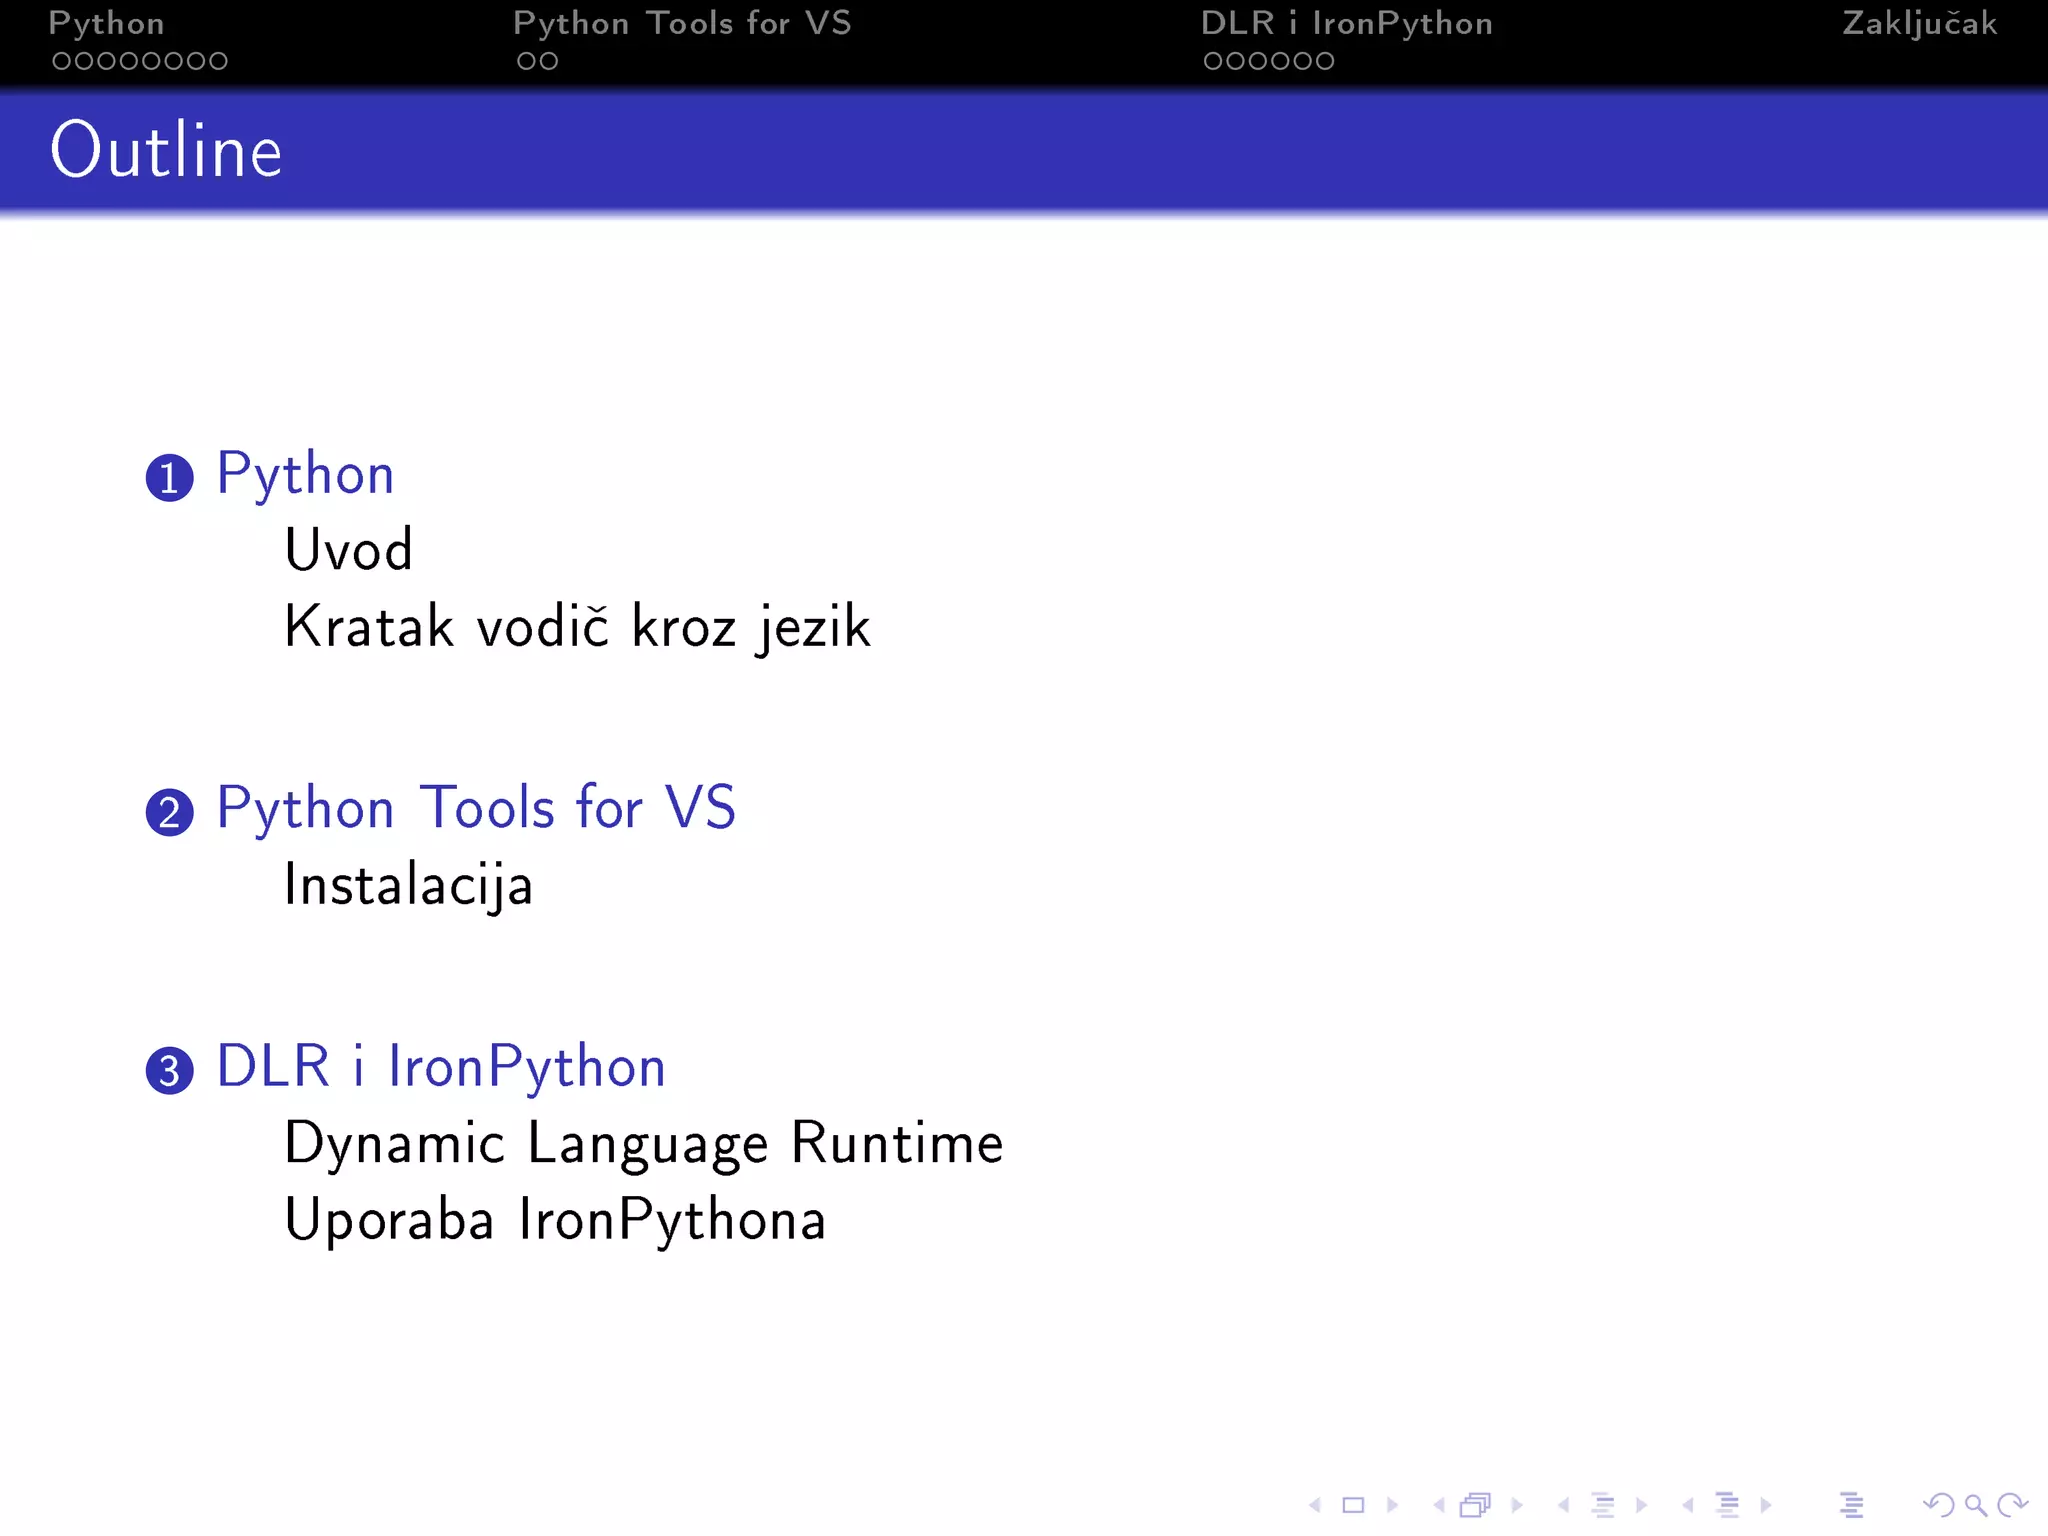Go to previous slide using left arrow
2048x1536 pixels.
(x=1316, y=1504)
